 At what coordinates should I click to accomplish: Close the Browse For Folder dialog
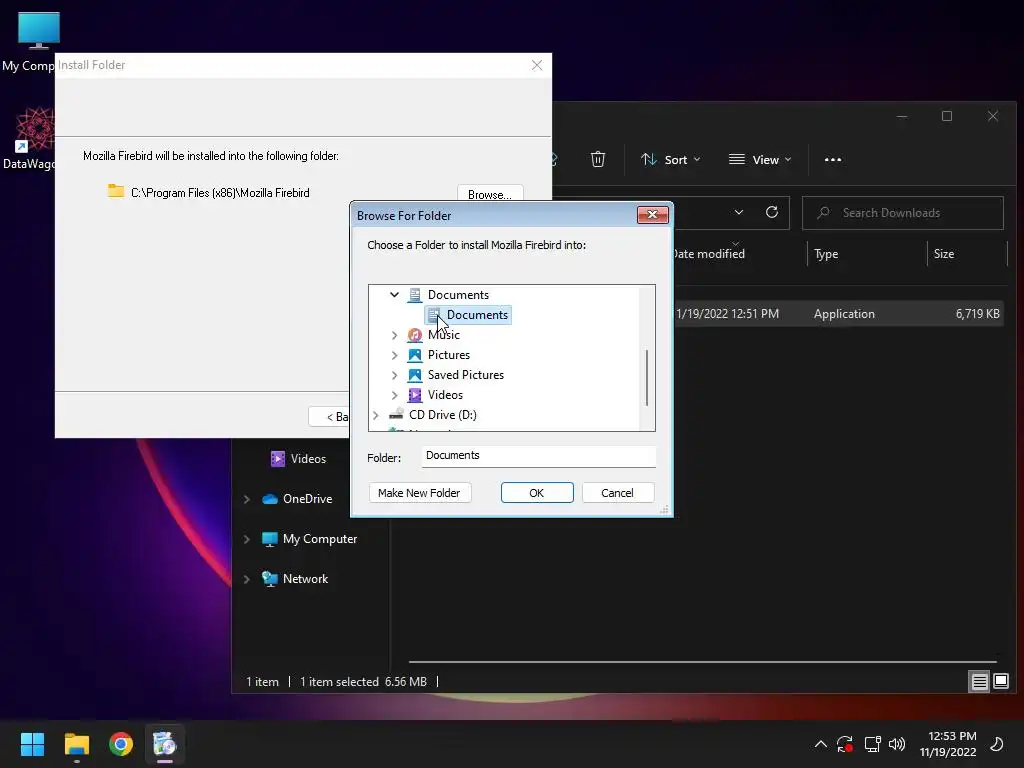(652, 215)
